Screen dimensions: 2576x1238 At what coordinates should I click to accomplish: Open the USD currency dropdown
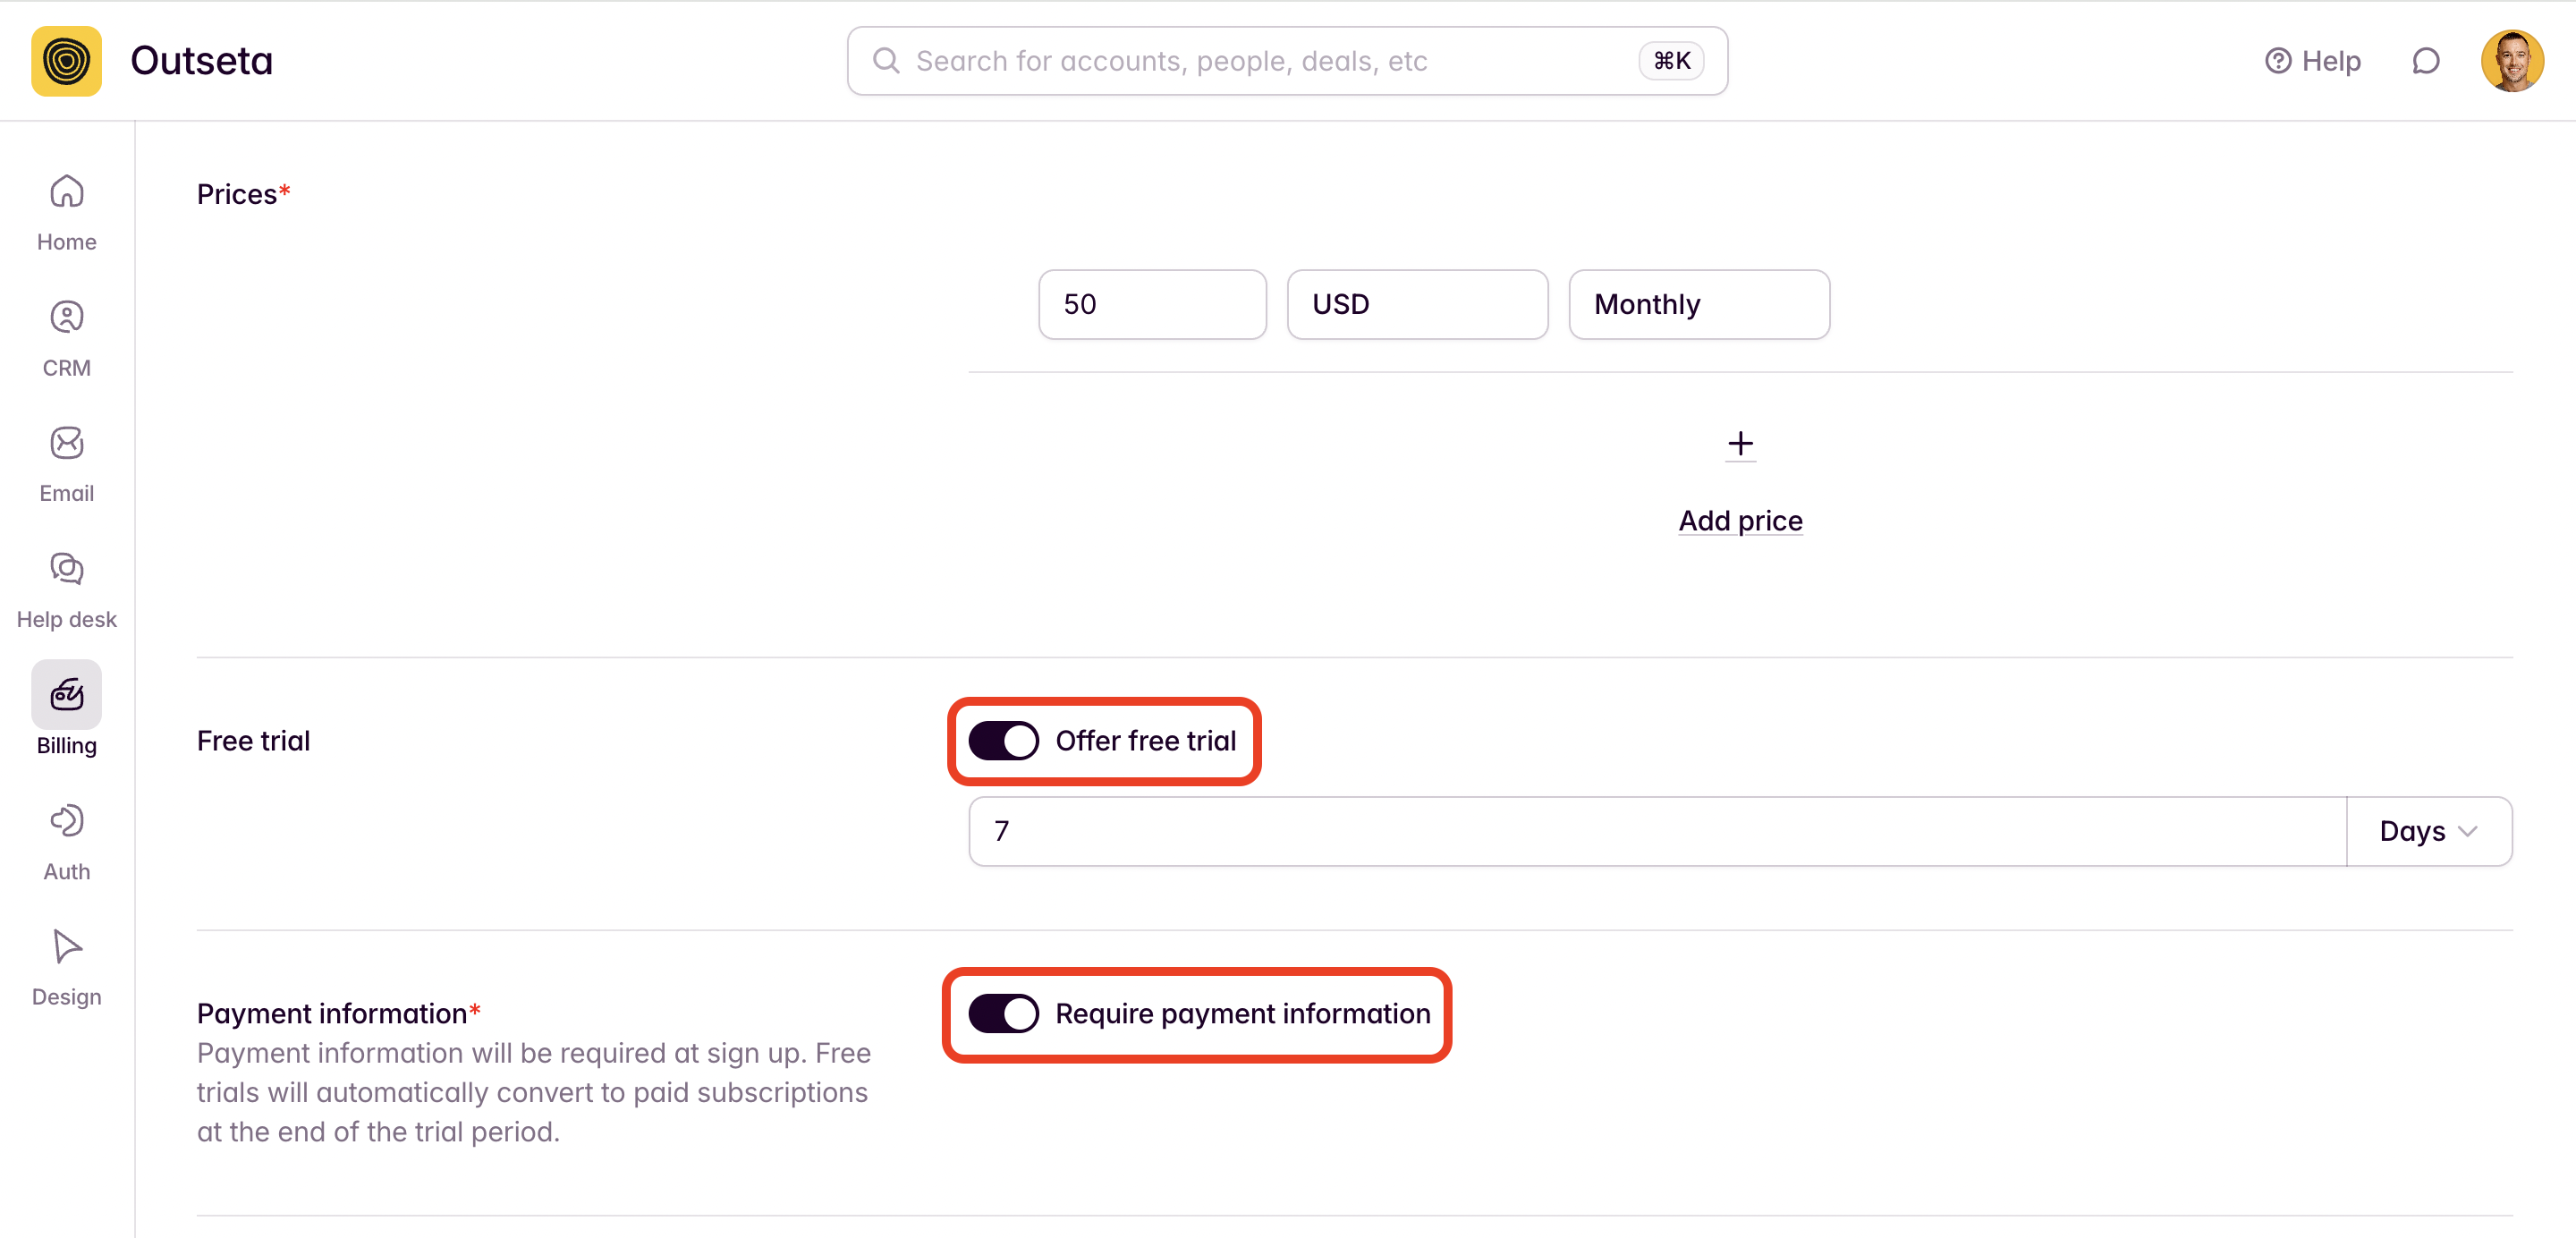(x=1417, y=304)
